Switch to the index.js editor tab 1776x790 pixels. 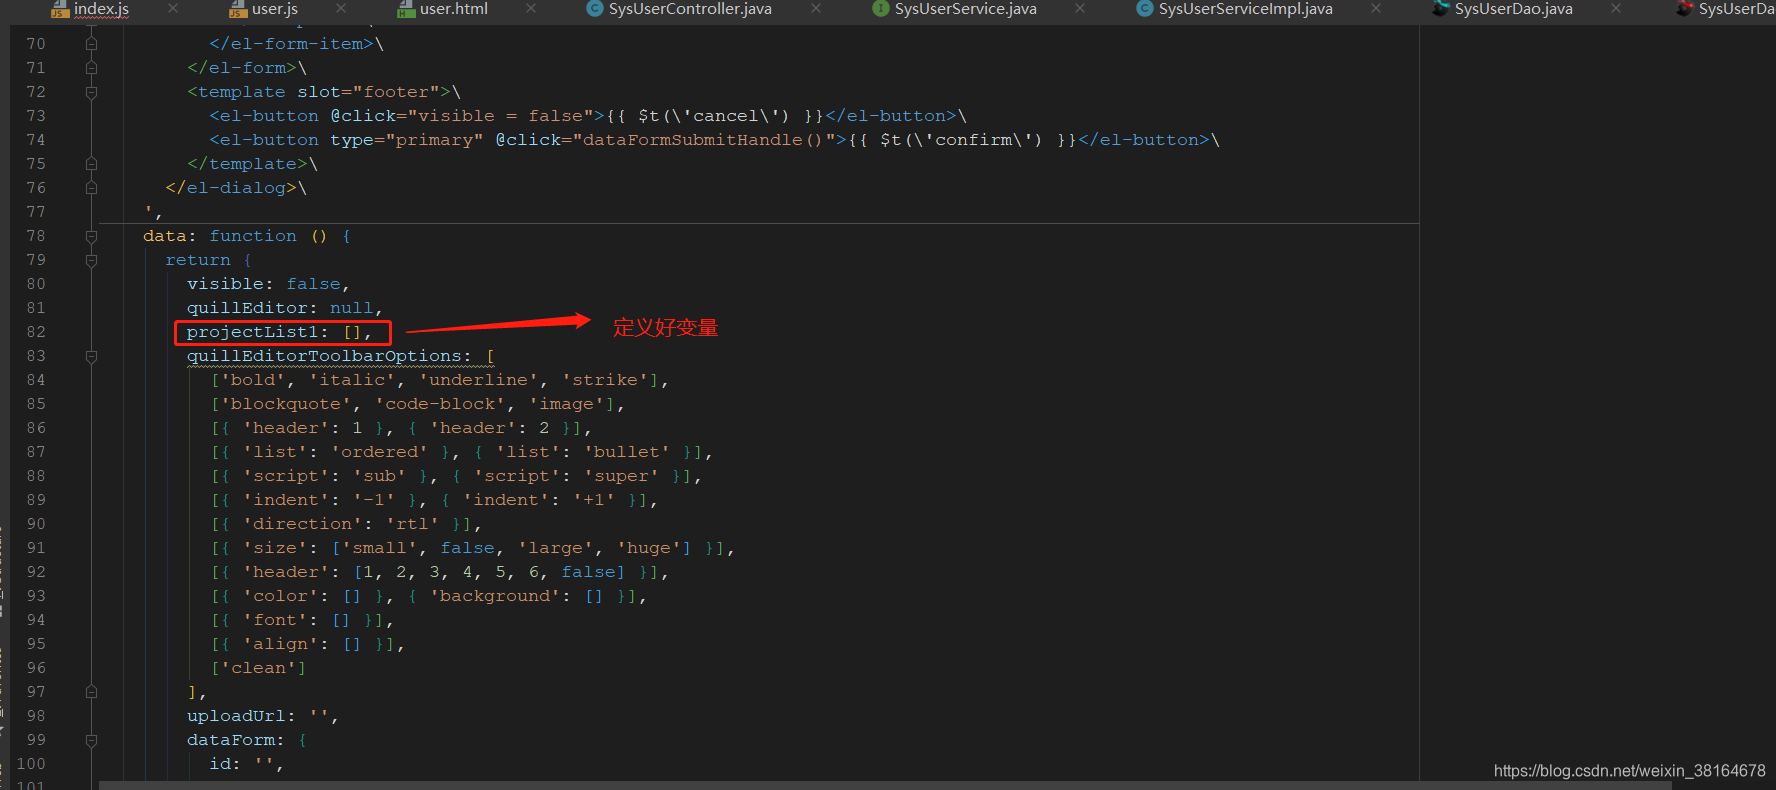pyautogui.click(x=101, y=9)
